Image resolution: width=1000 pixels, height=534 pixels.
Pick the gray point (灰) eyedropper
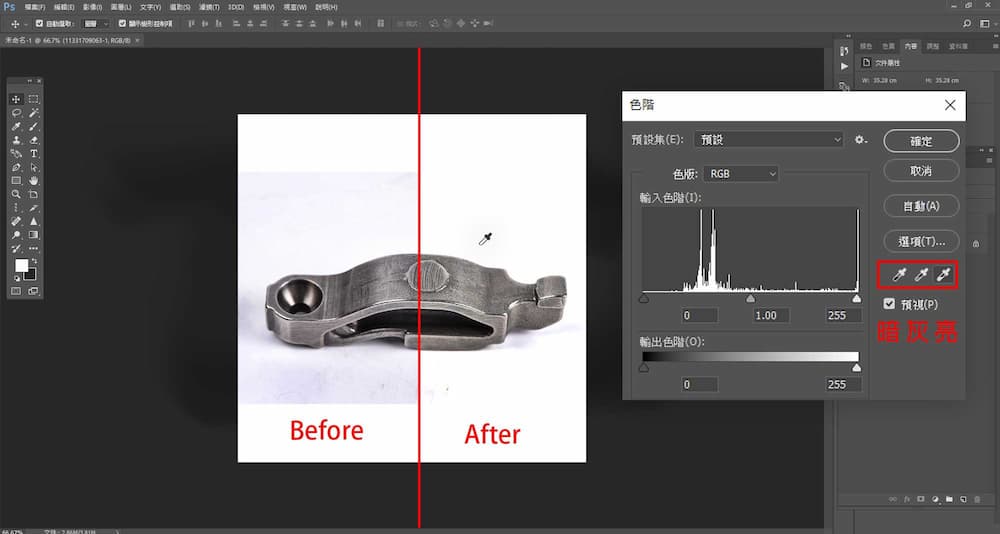click(x=921, y=275)
